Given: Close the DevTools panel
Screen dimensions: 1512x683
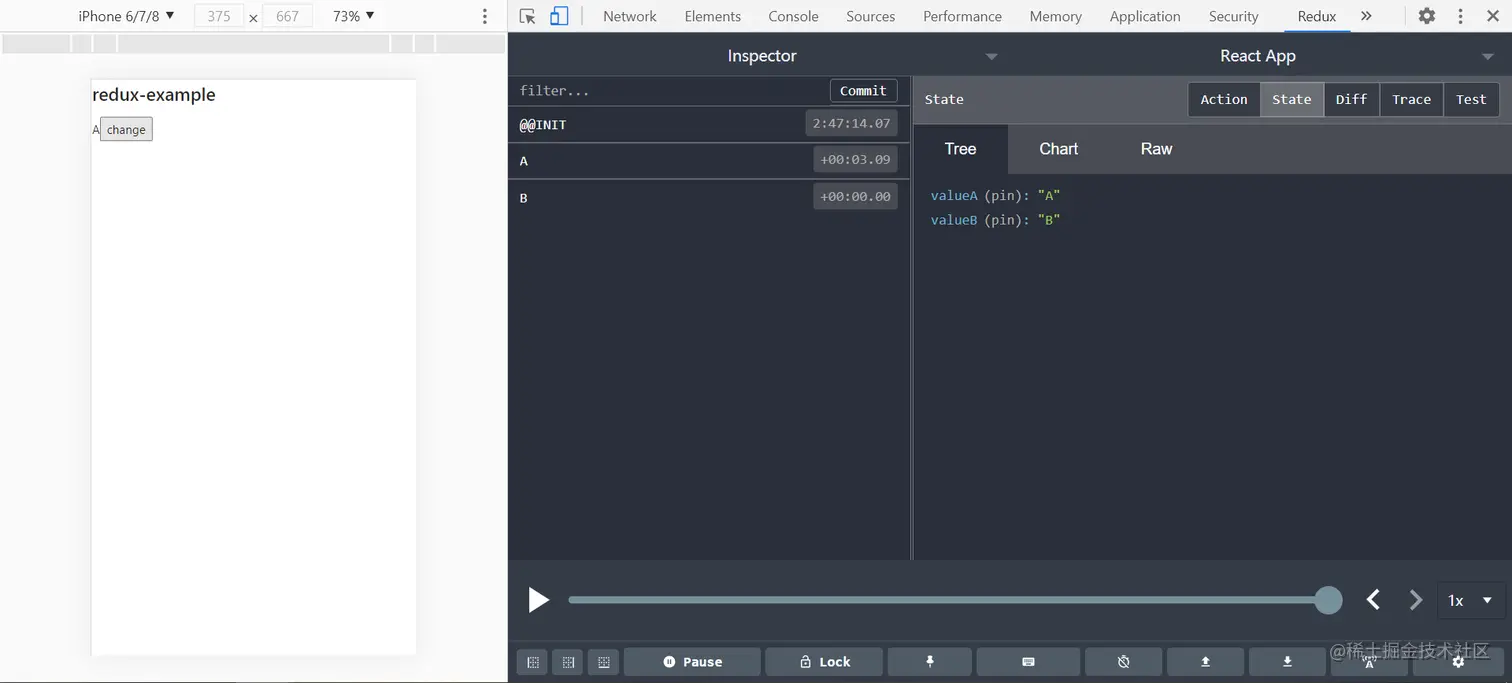Looking at the screenshot, I should click(1493, 16).
